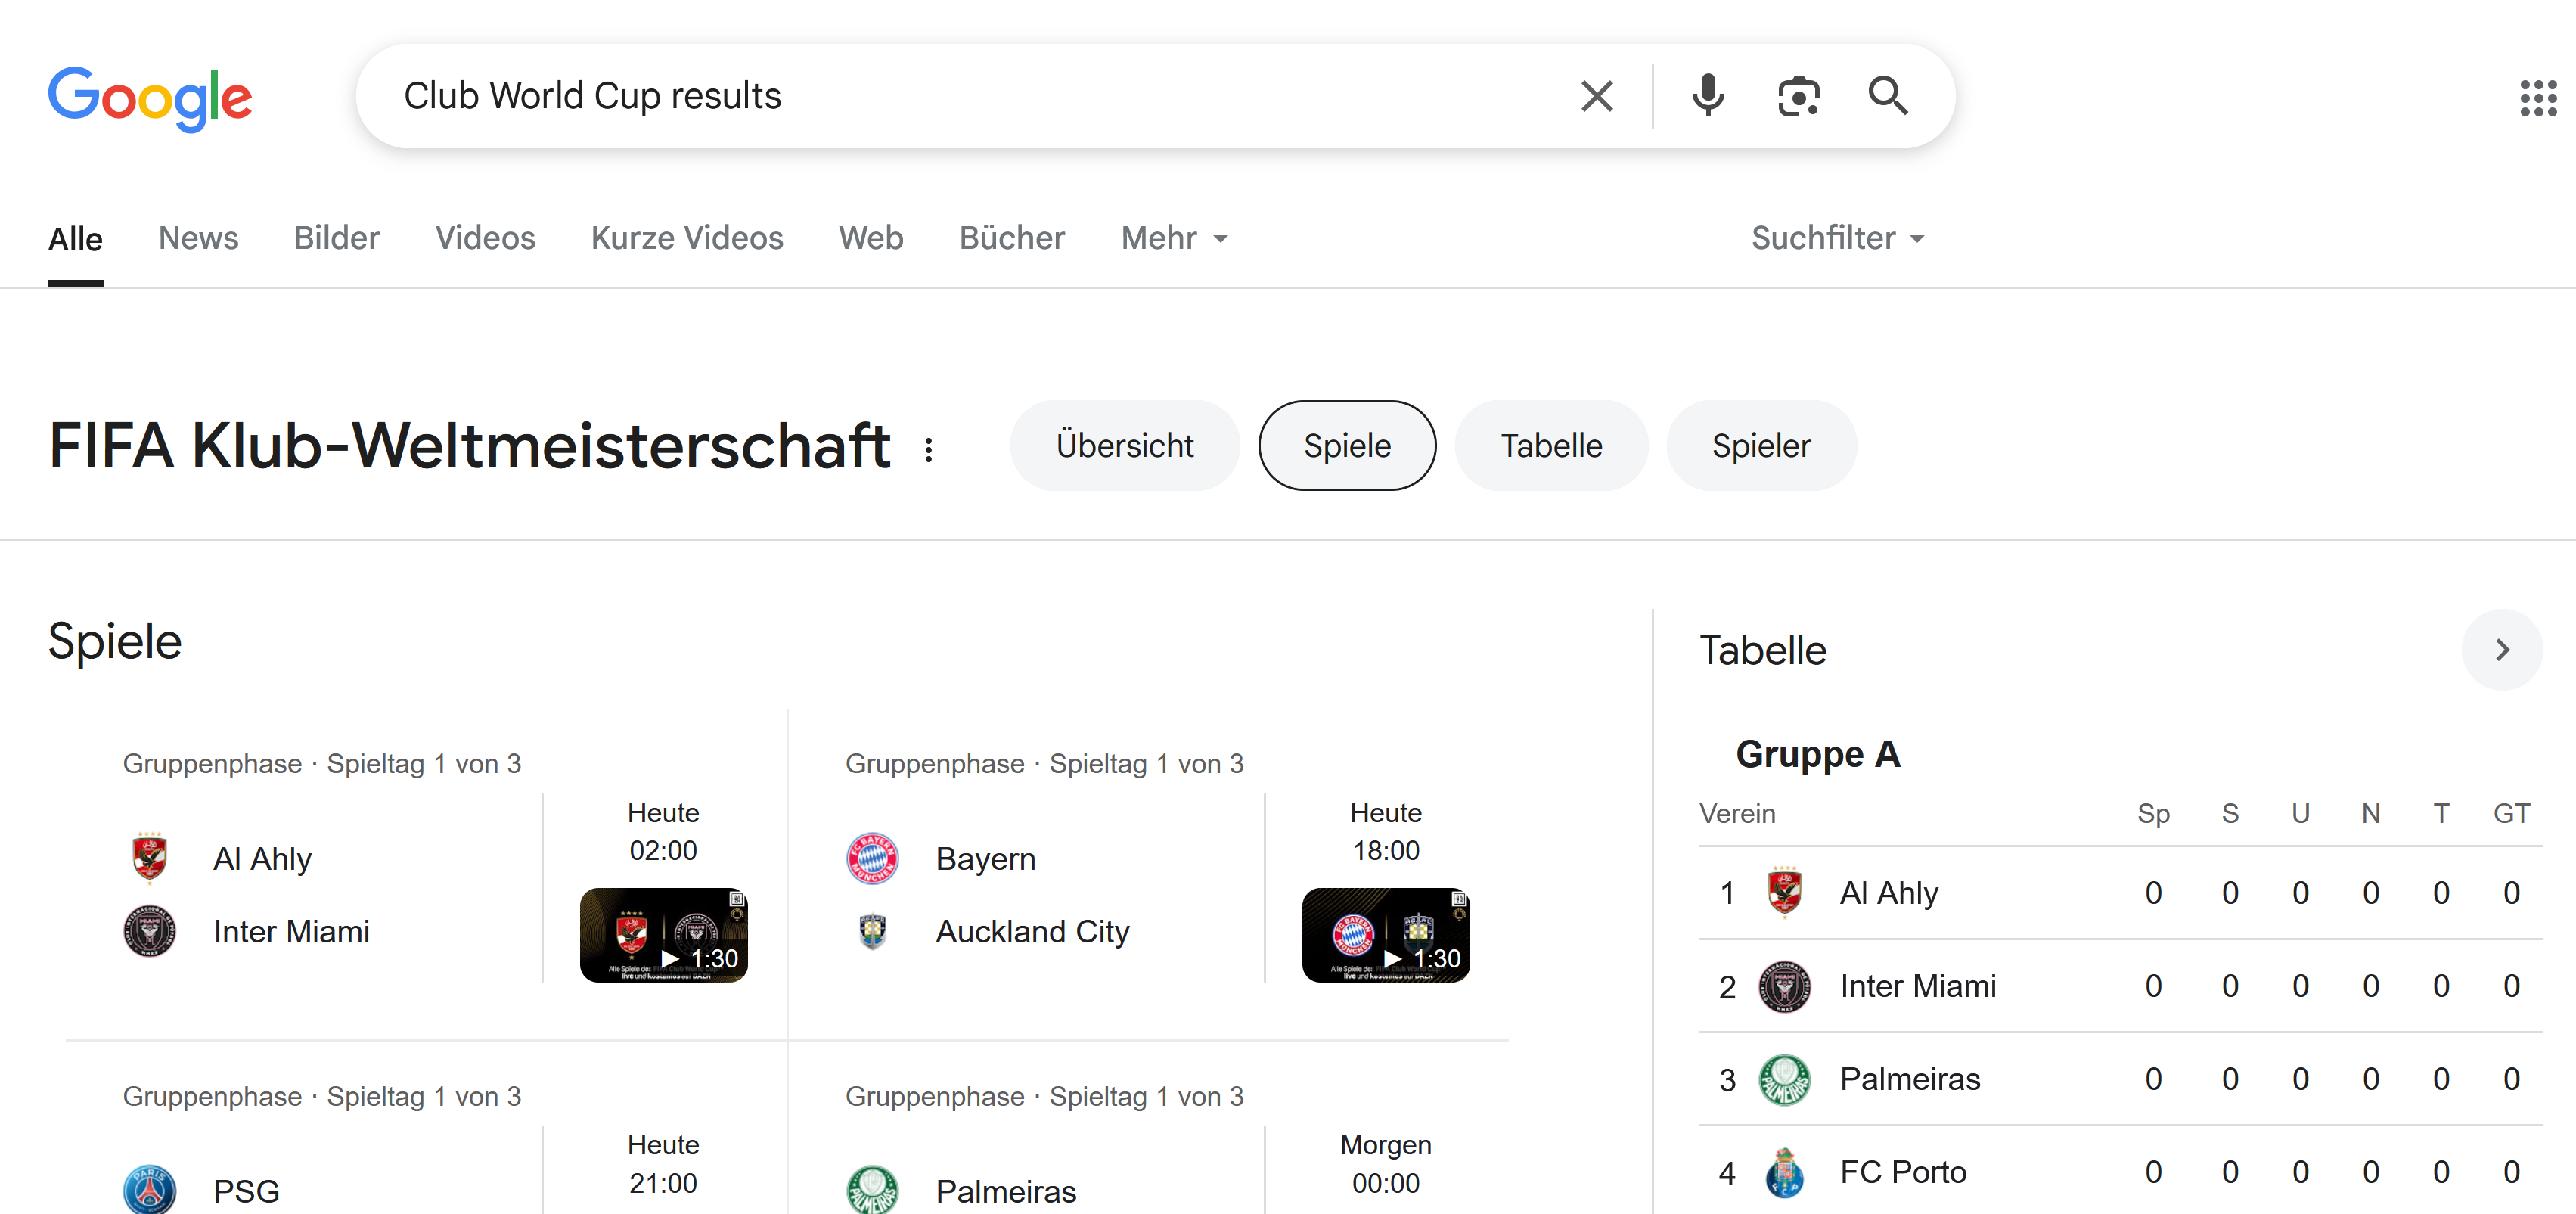
Task: Click the Spiele section heading
Action: click(x=115, y=641)
